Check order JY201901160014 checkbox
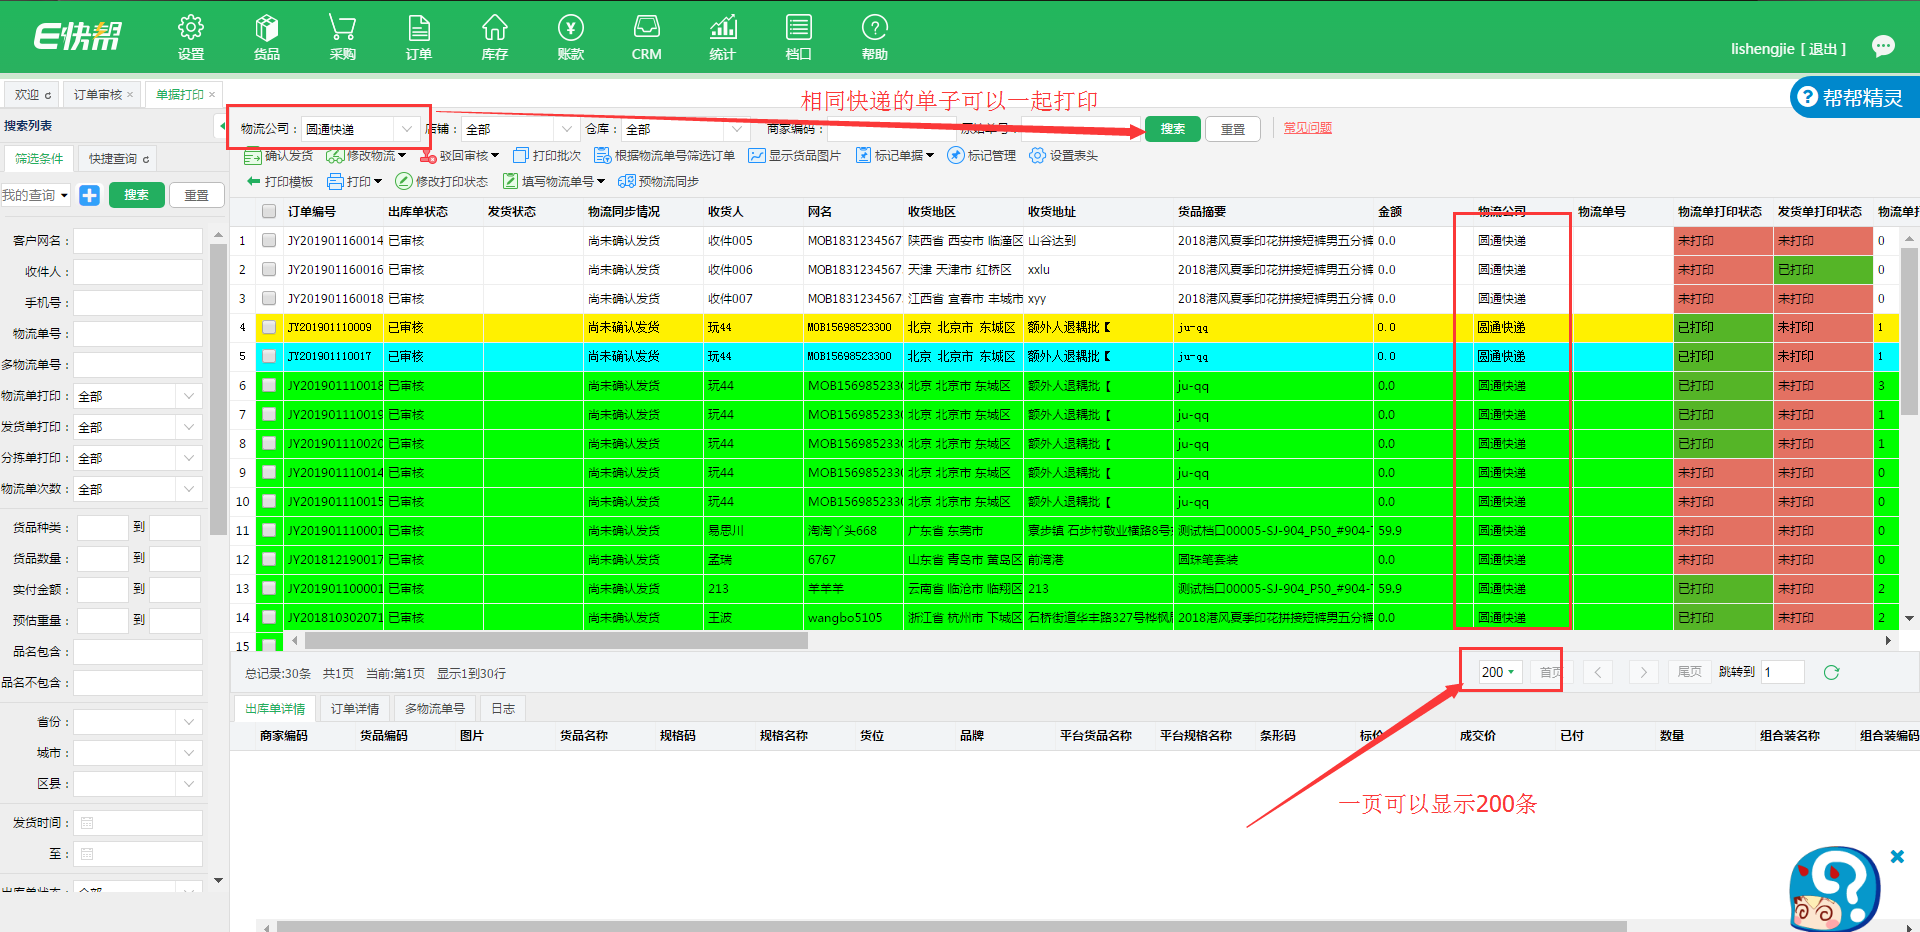This screenshot has height=932, width=1920. tap(269, 240)
